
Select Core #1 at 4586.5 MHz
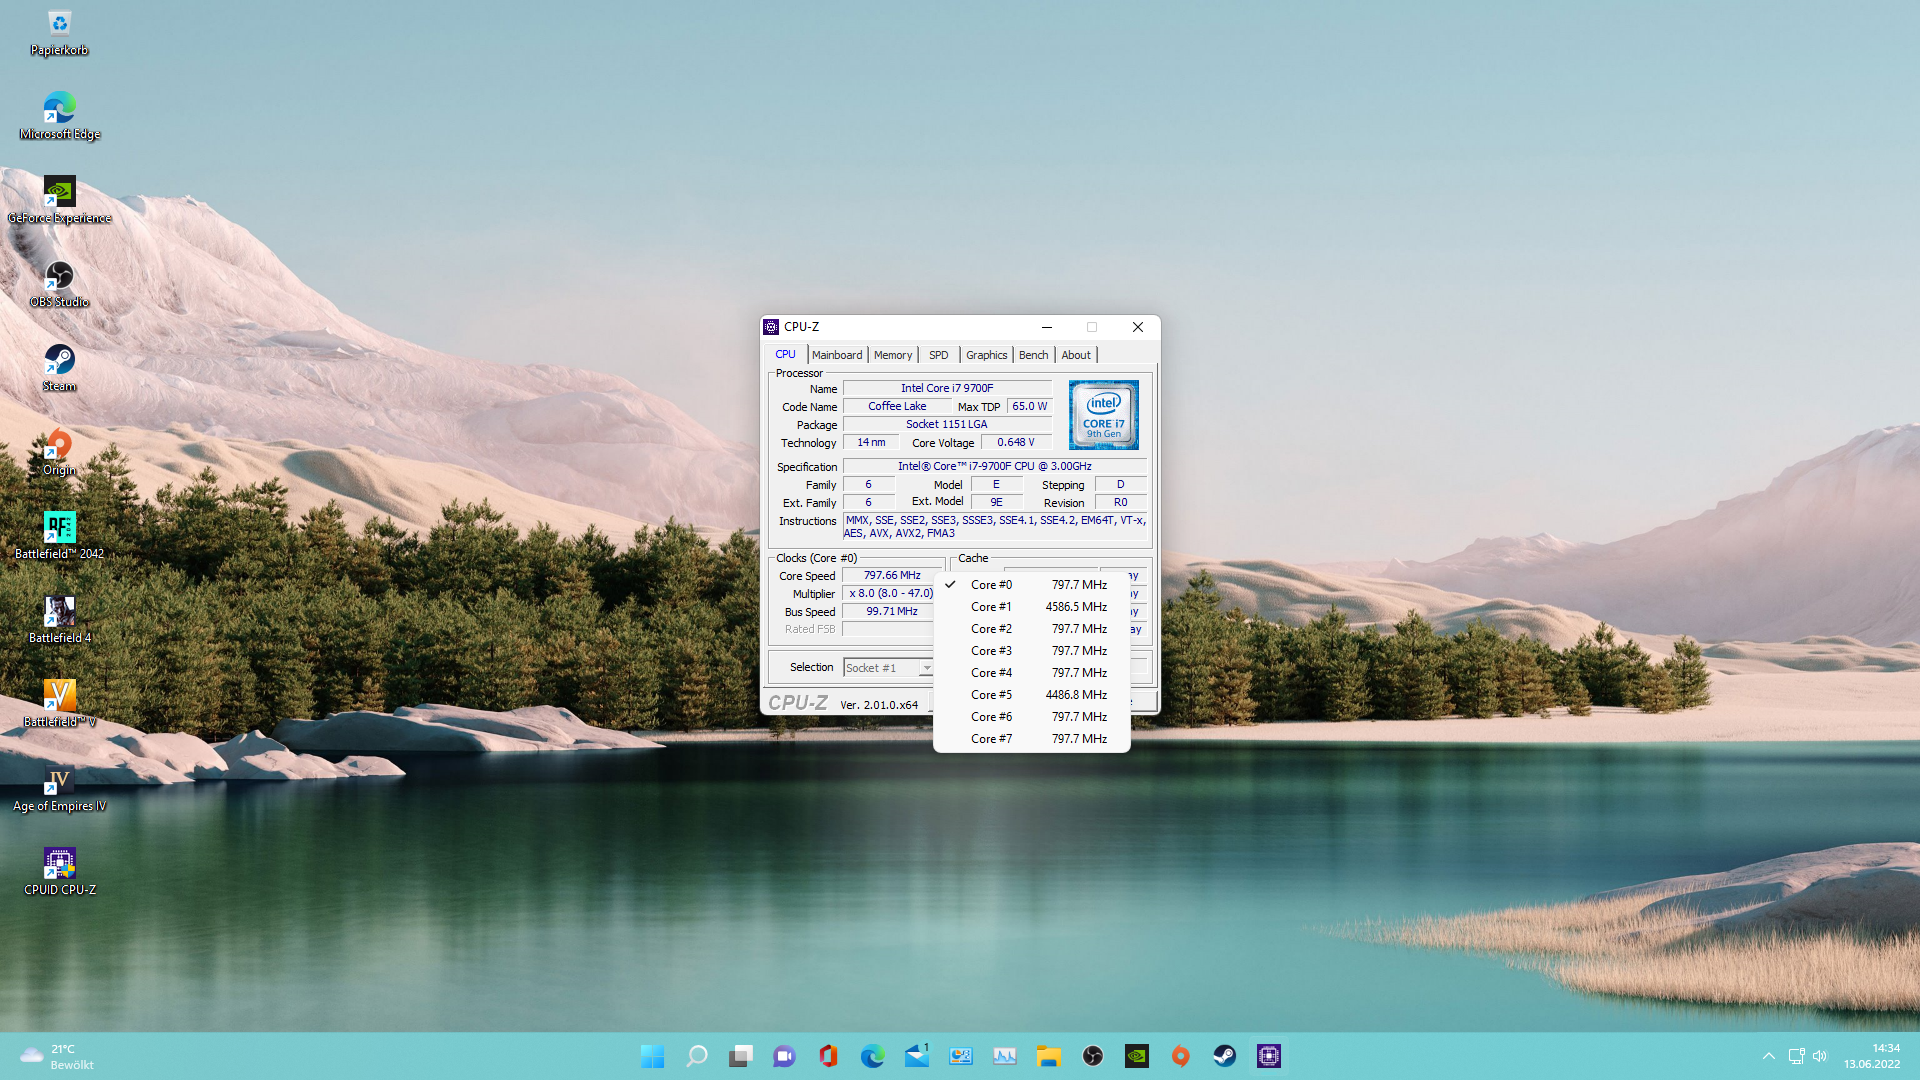1030,607
